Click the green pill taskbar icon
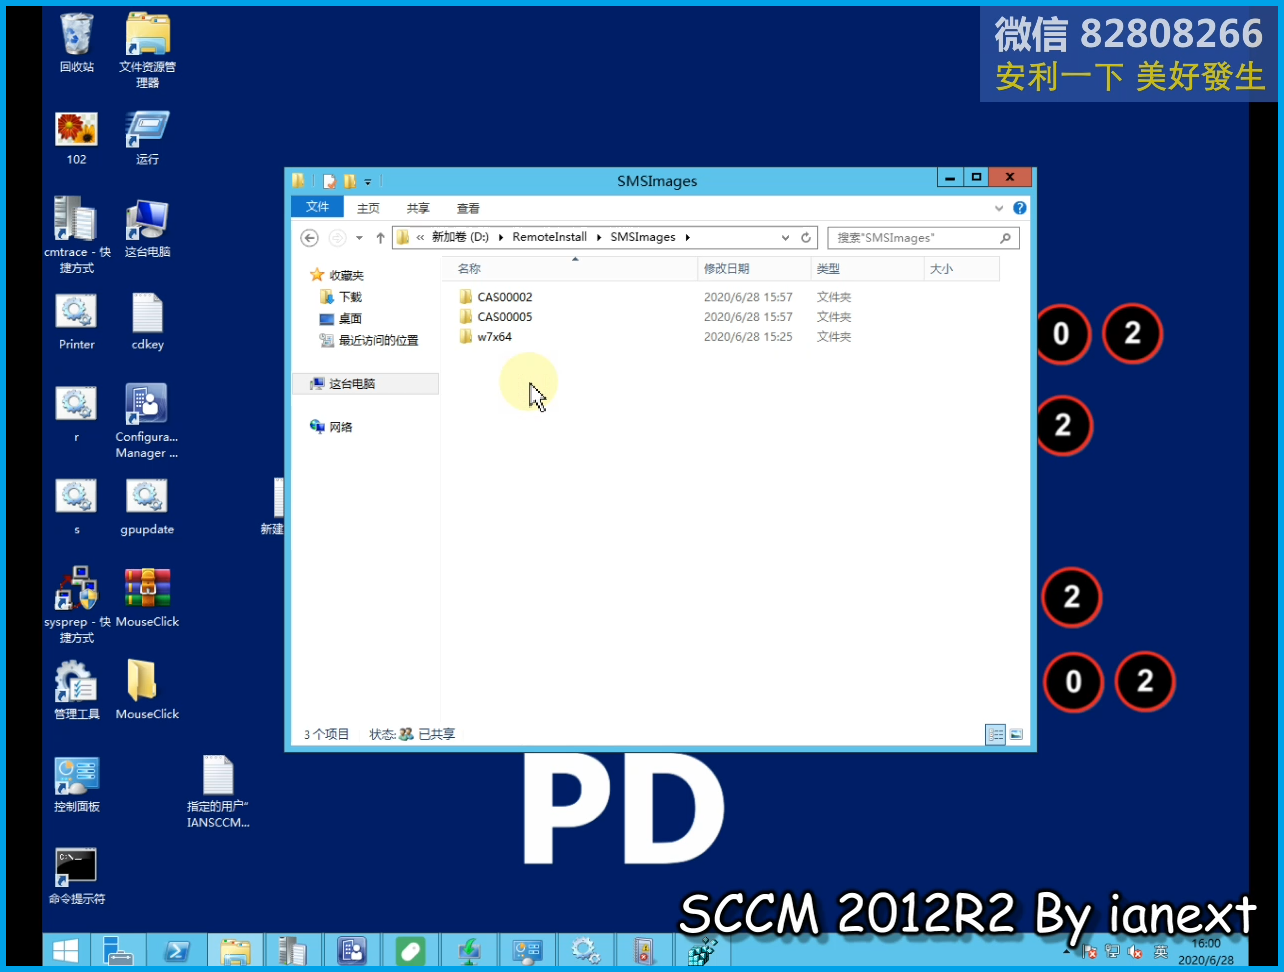The image size is (1284, 972). click(411, 951)
